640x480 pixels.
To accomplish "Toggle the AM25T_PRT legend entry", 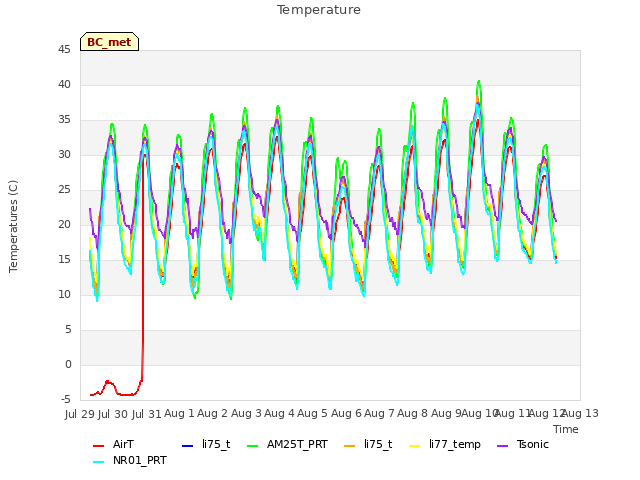I will (287, 444).
